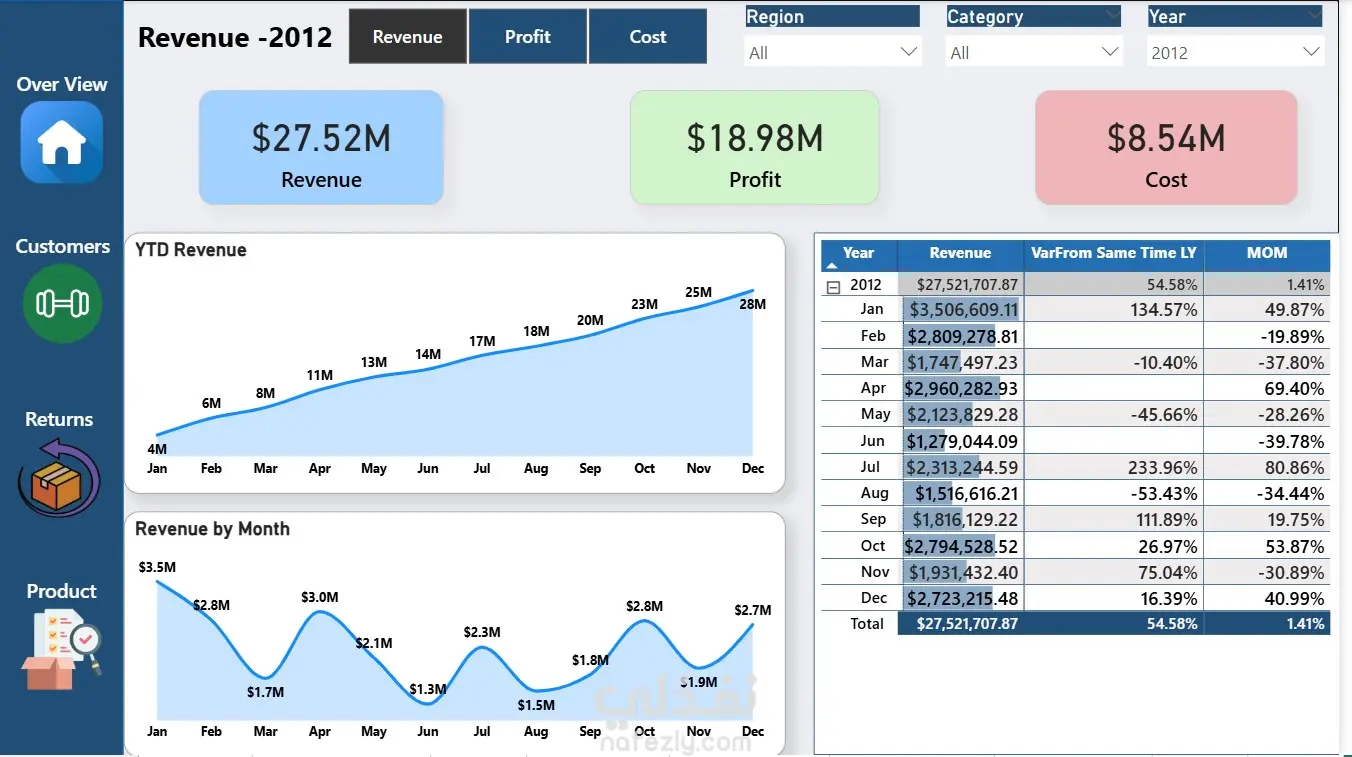Click the 28M data label on YTD chart
The image size is (1352, 757).
pos(753,304)
